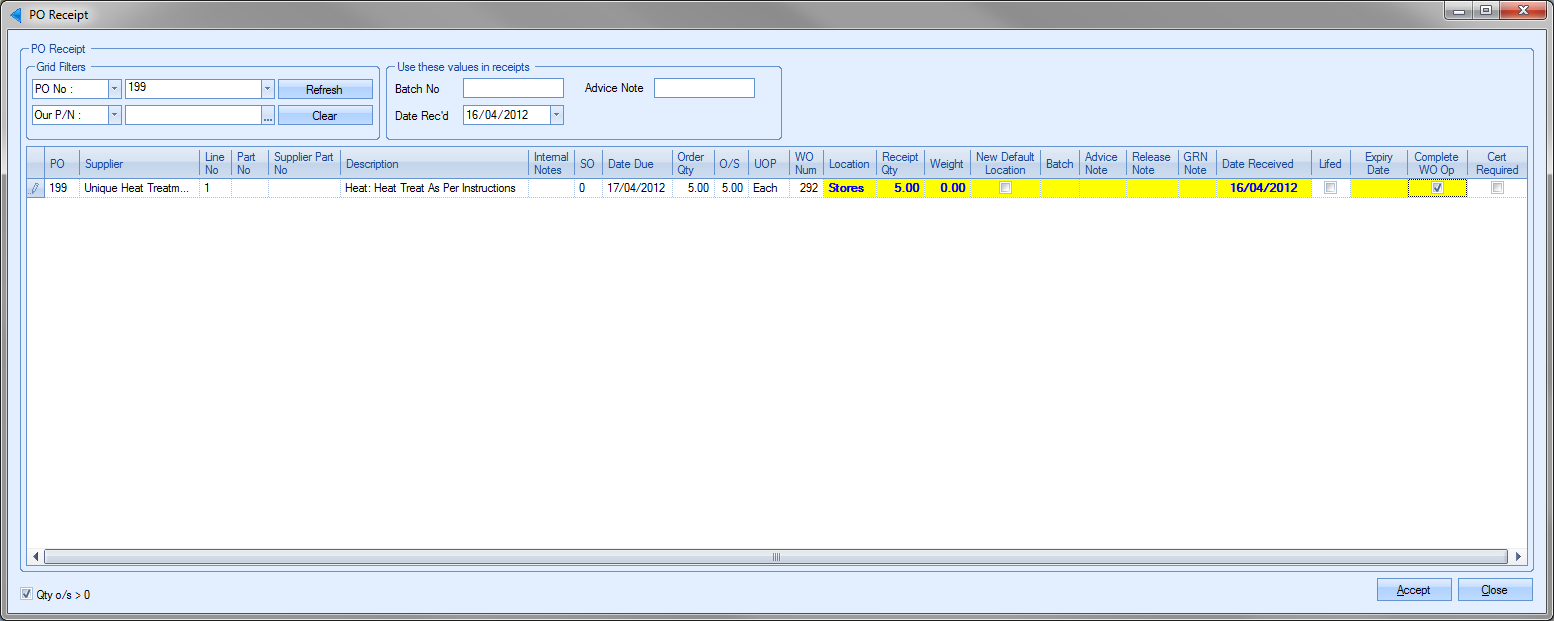Click the pencil edit icon in row
1554x621 pixels.
(35, 188)
